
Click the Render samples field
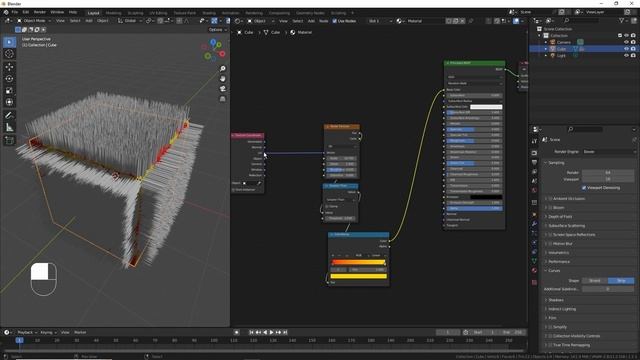point(608,172)
